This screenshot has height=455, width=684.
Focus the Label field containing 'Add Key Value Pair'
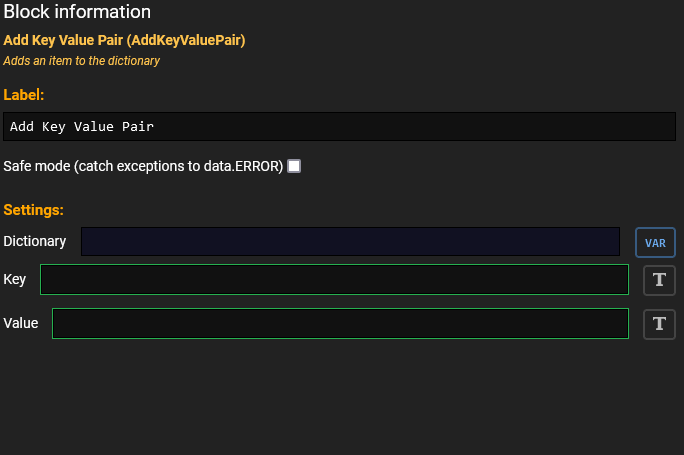click(x=340, y=127)
